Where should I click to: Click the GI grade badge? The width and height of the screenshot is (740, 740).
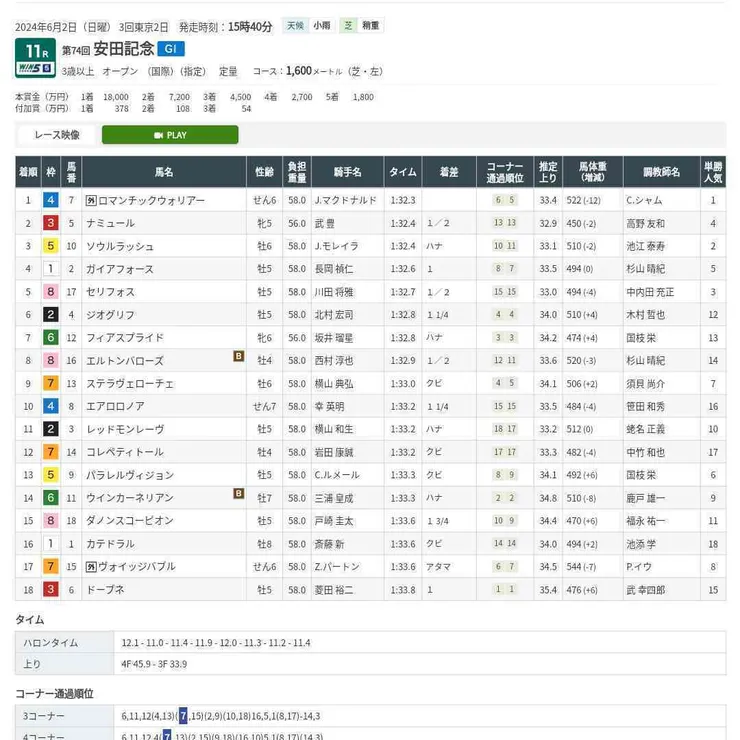tap(171, 48)
